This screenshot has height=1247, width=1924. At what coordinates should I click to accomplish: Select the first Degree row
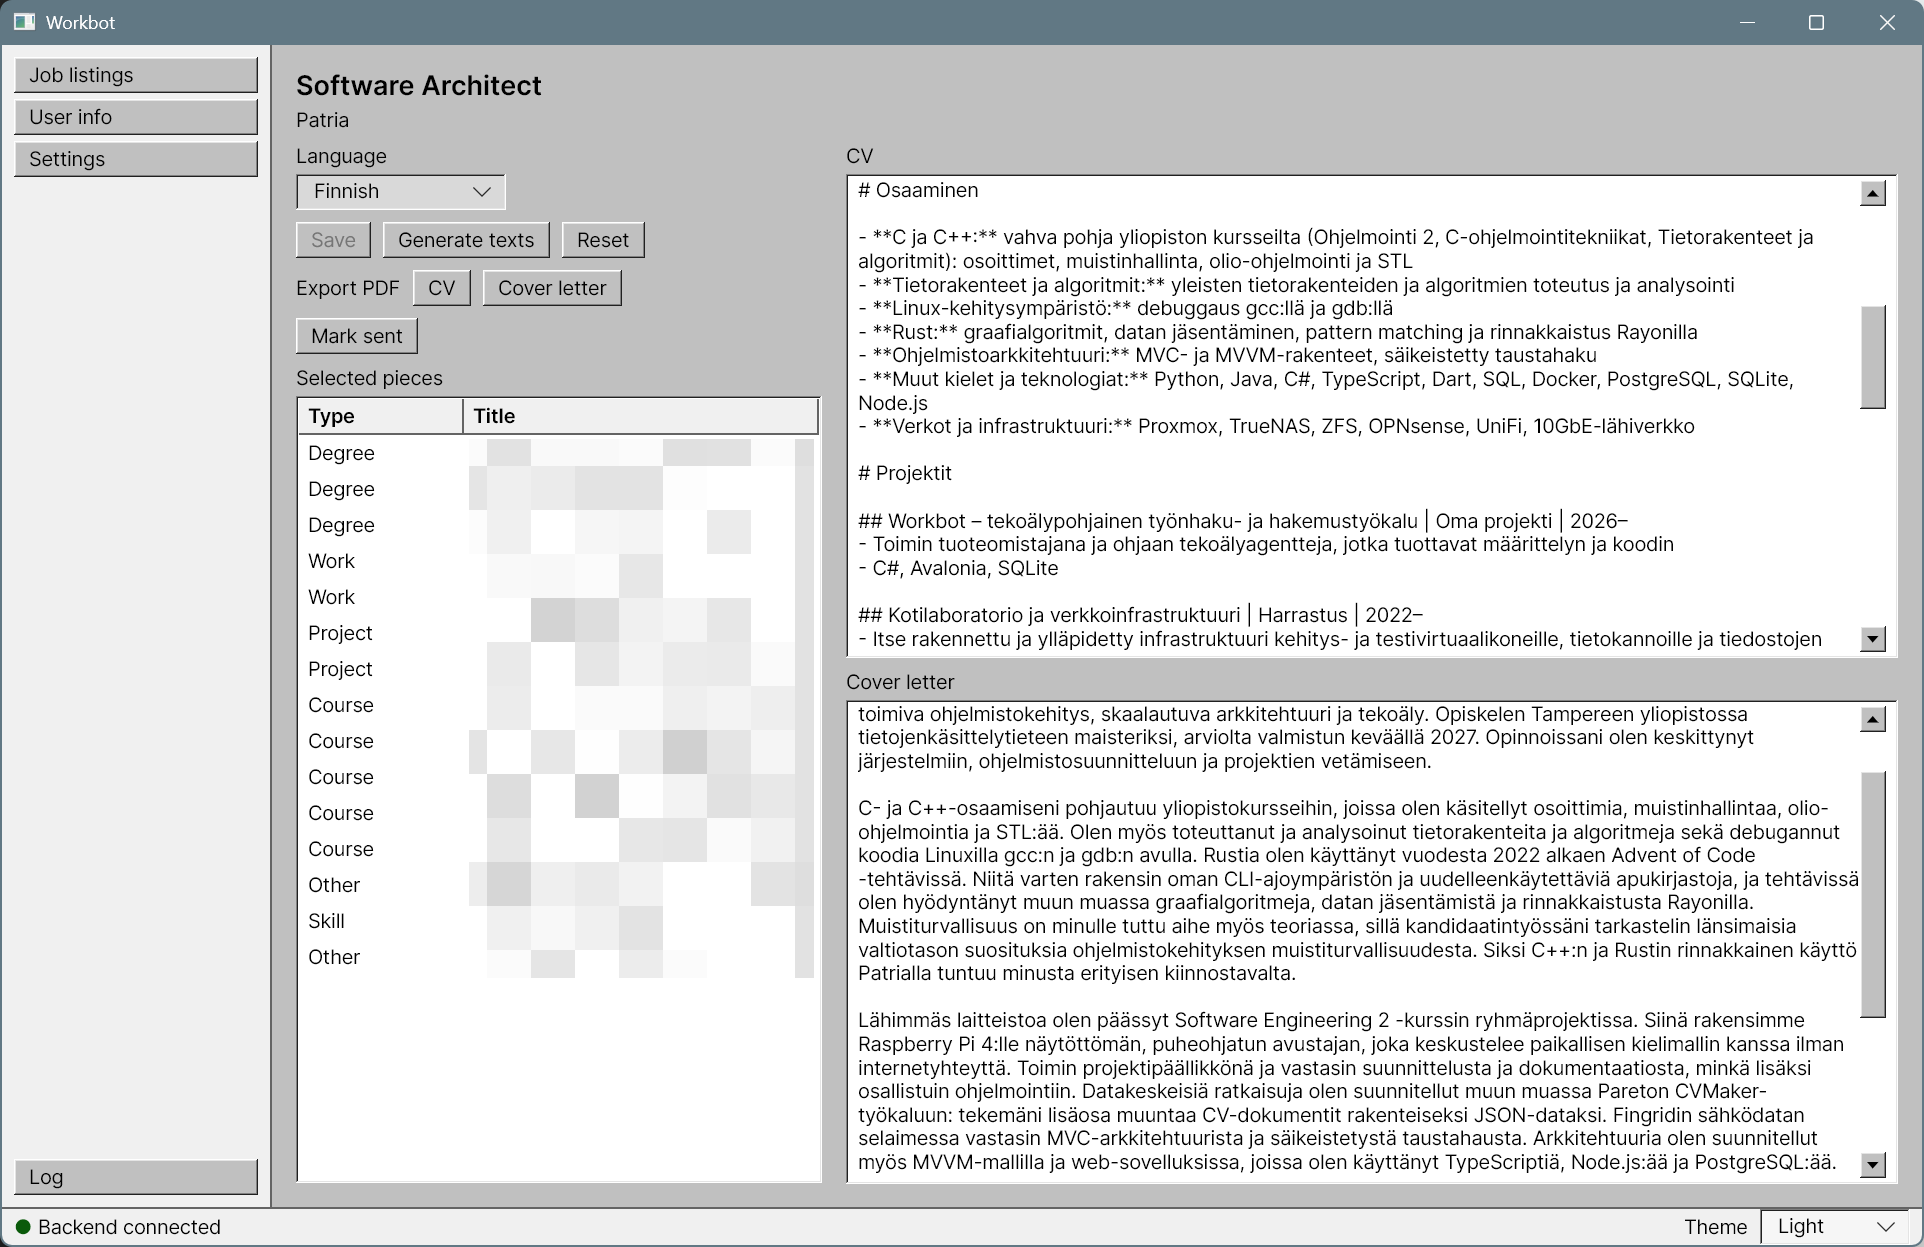coord(558,453)
